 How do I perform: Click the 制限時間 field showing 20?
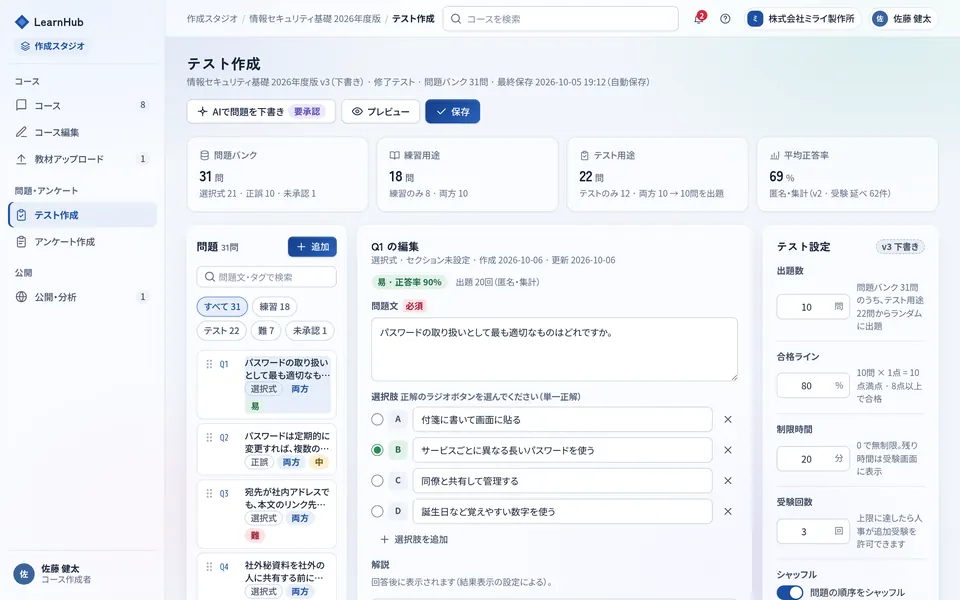812,459
